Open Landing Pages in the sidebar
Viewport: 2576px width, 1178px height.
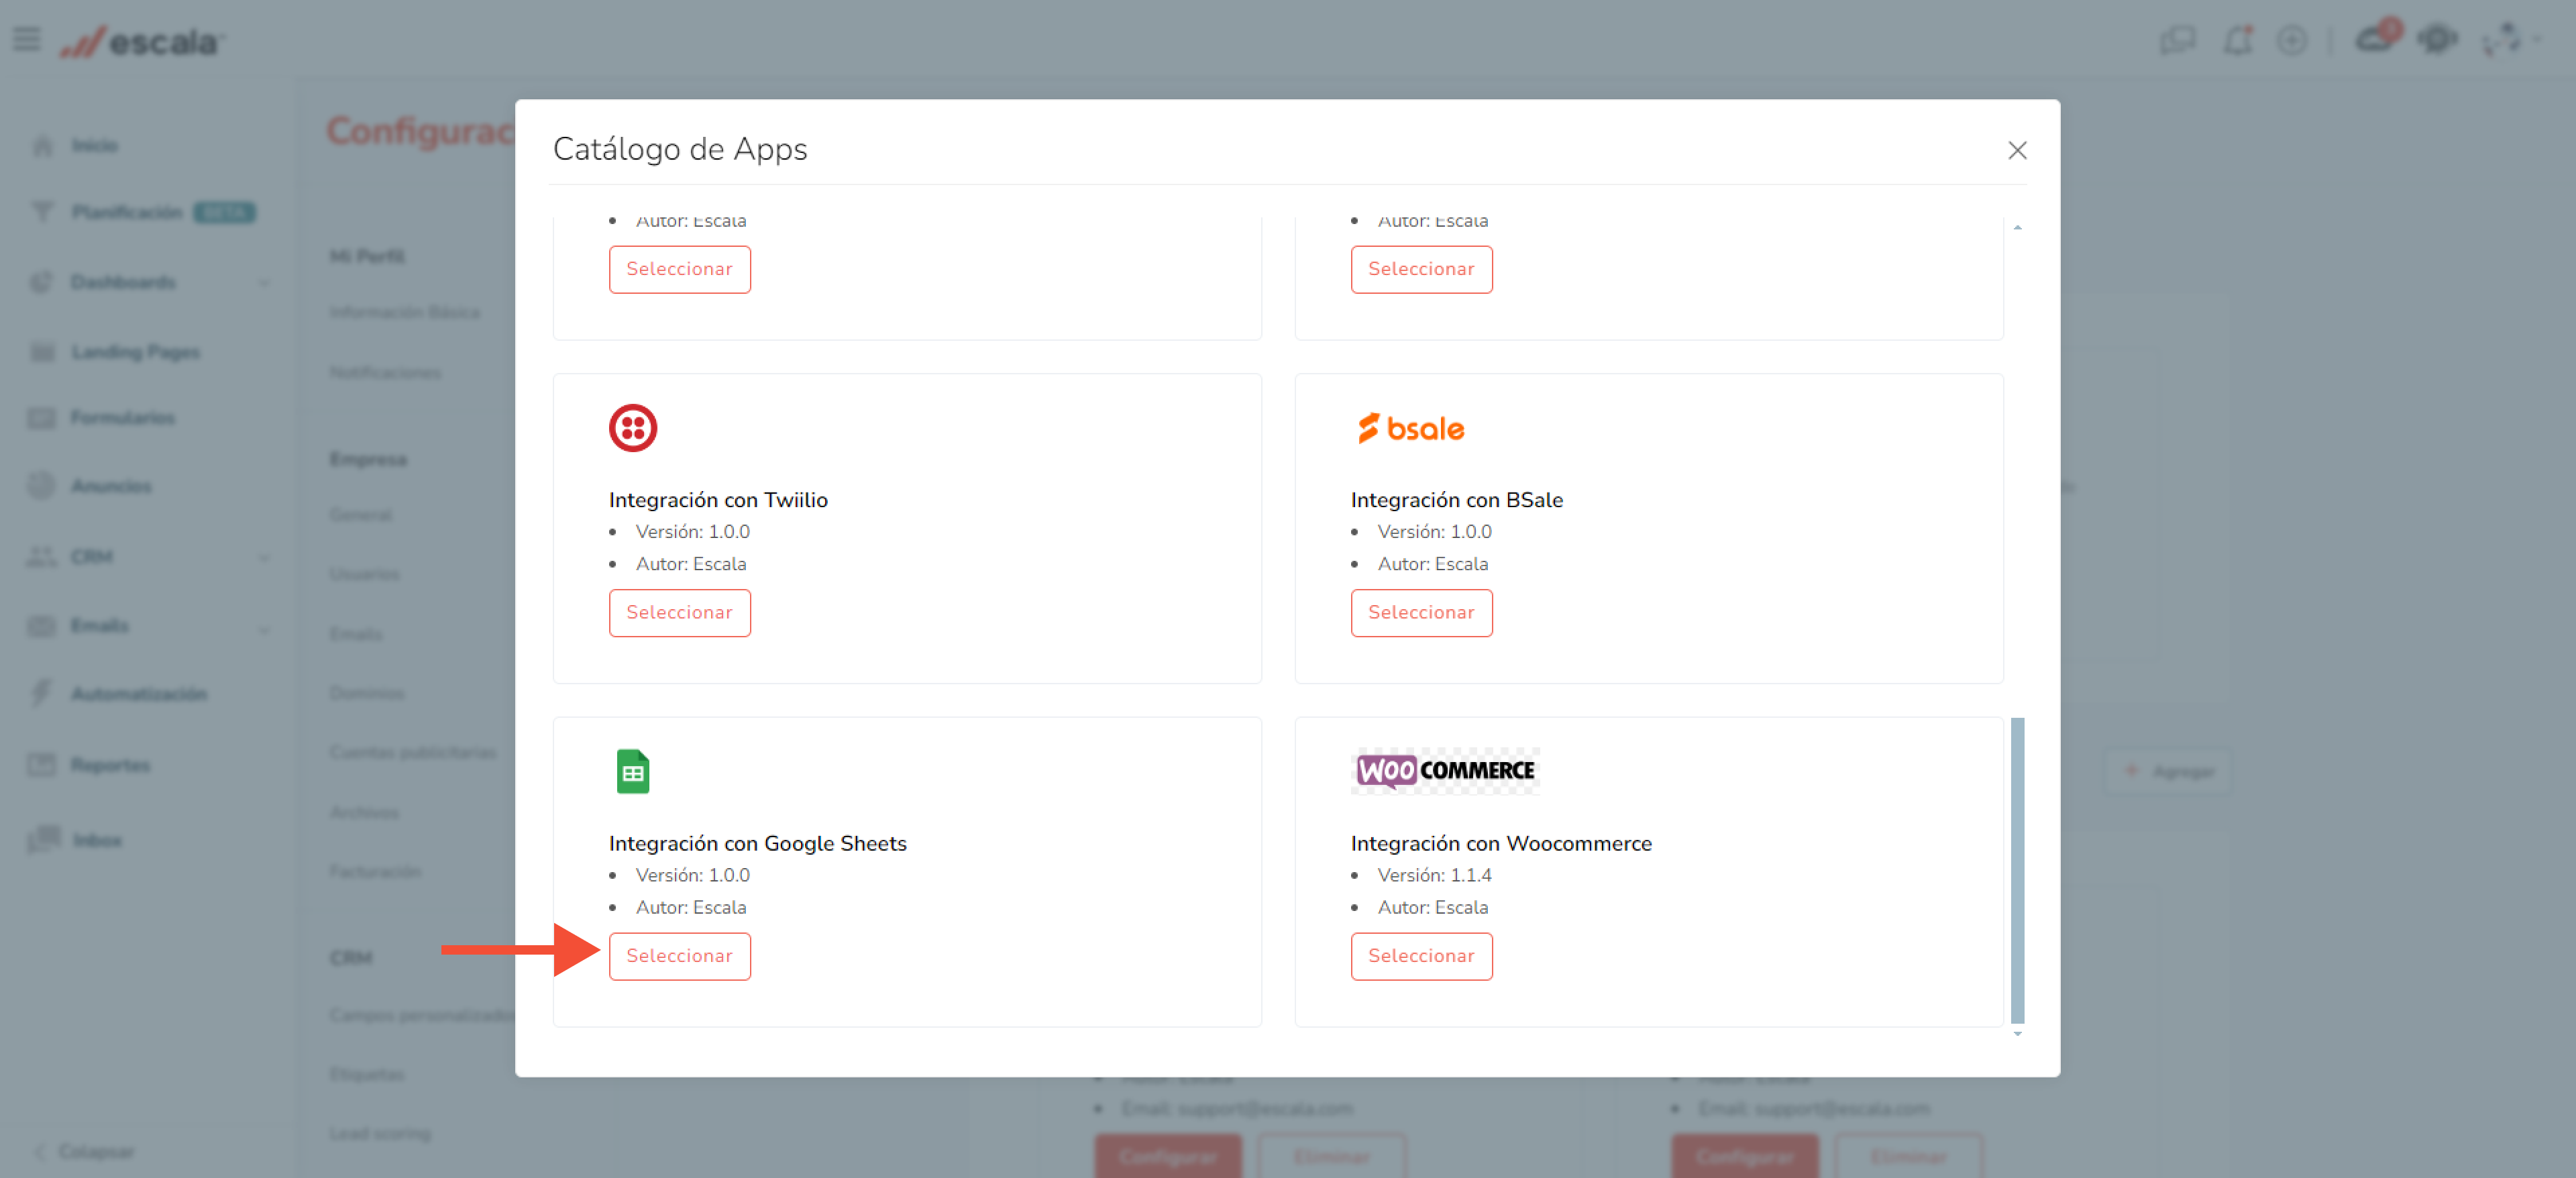pos(135,352)
